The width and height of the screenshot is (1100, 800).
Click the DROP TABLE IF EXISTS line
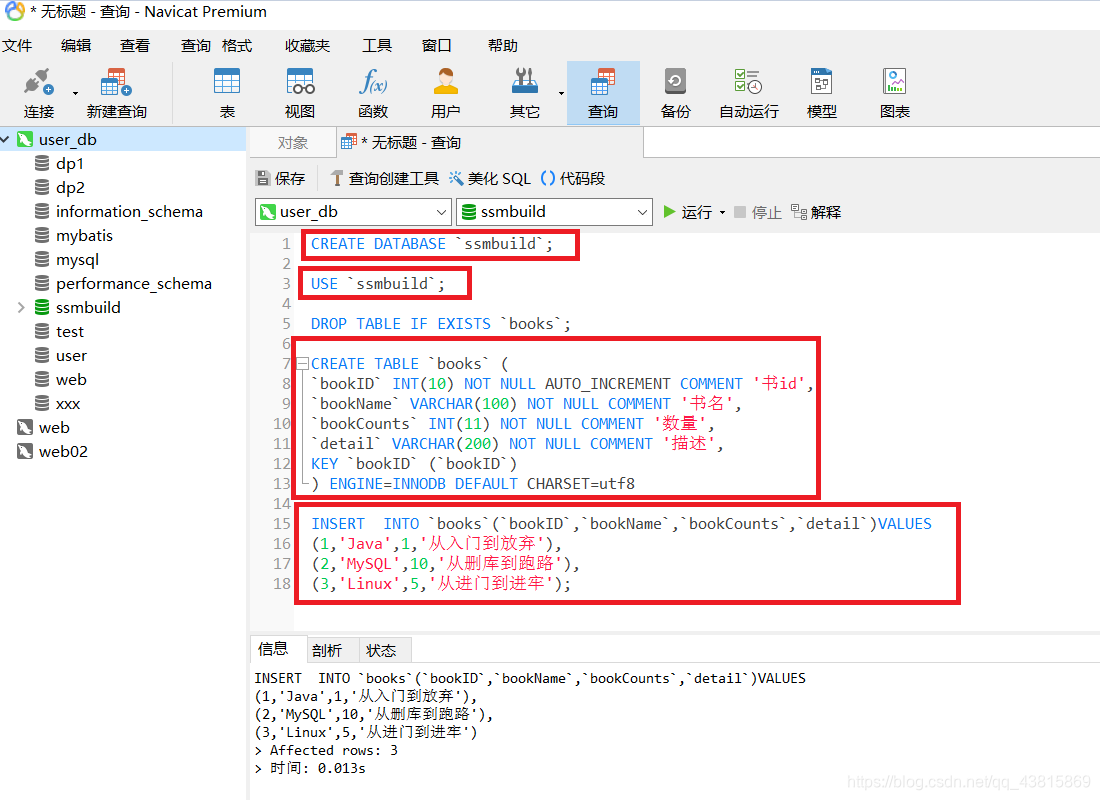[x=441, y=324]
